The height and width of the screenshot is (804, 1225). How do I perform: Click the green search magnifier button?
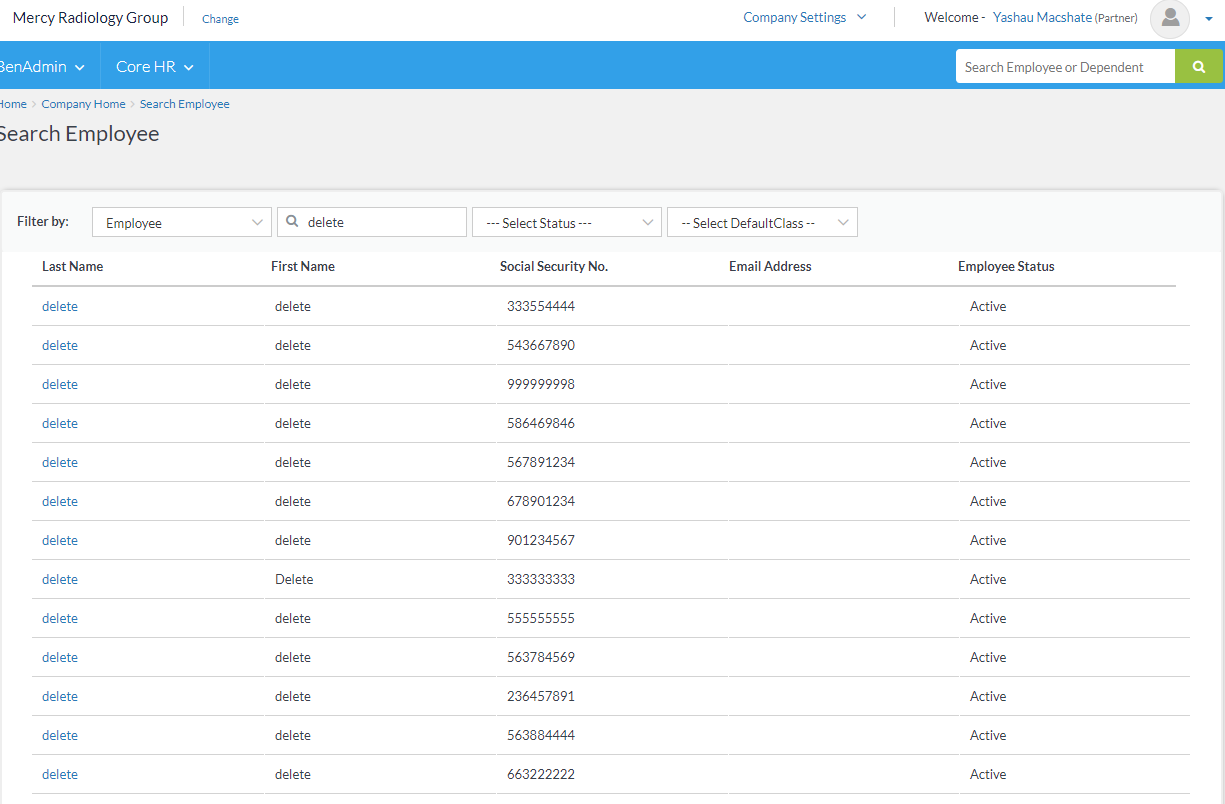pos(1198,66)
